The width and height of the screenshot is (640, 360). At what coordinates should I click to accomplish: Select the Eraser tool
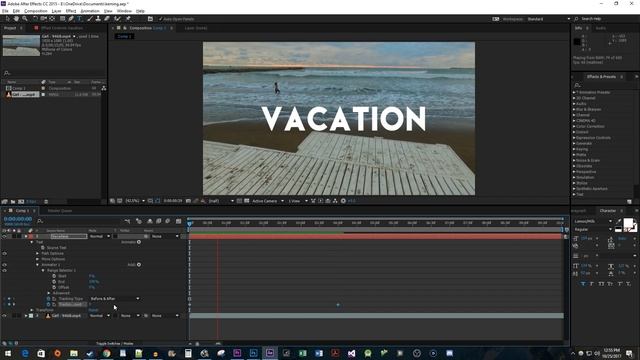click(x=107, y=19)
